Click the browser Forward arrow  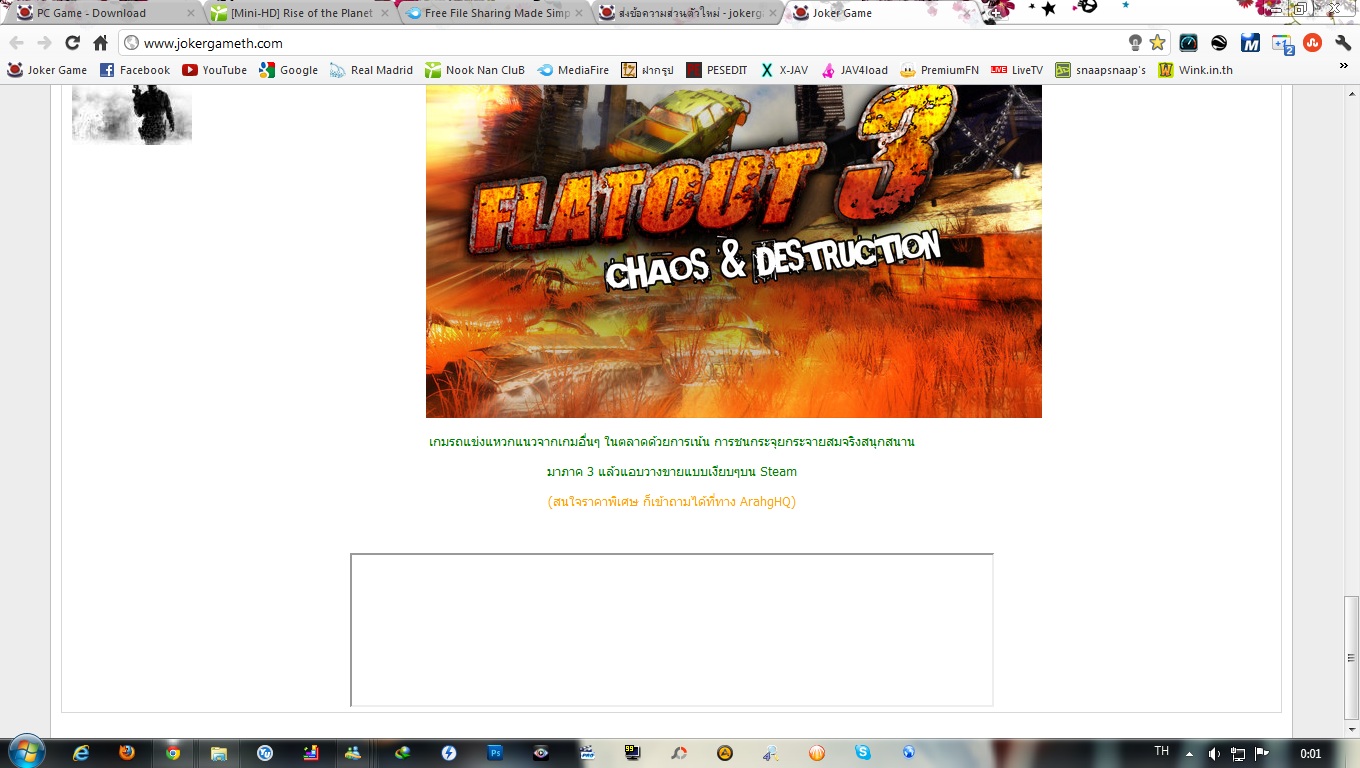[44, 43]
